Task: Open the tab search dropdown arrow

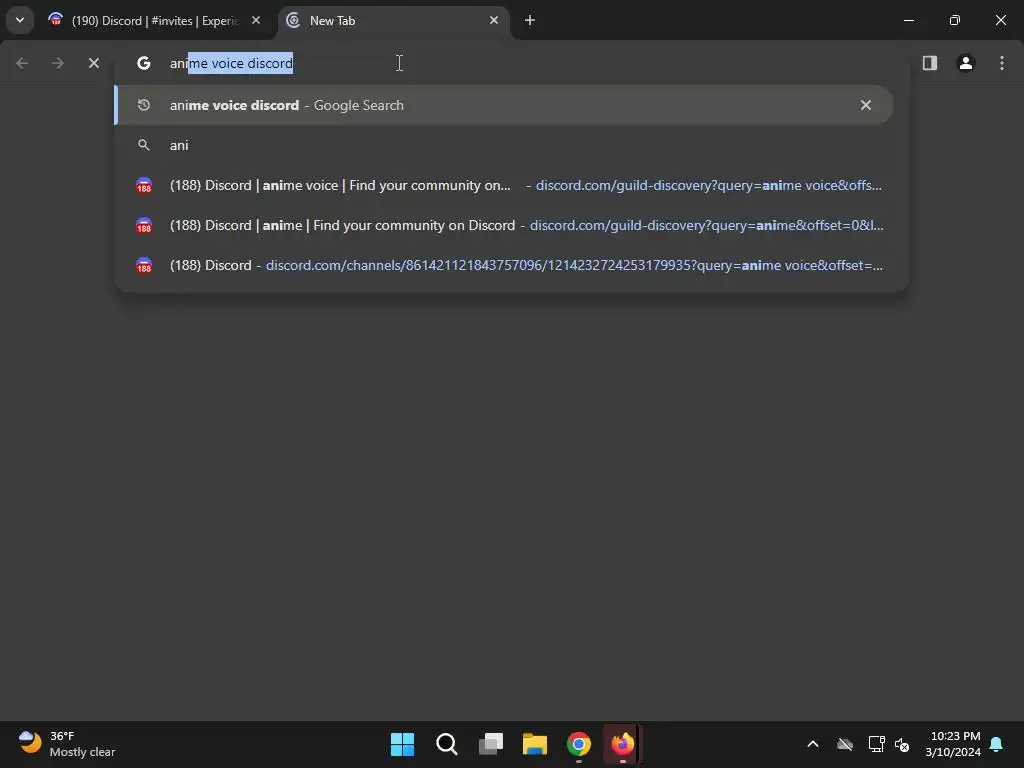Action: [x=20, y=20]
